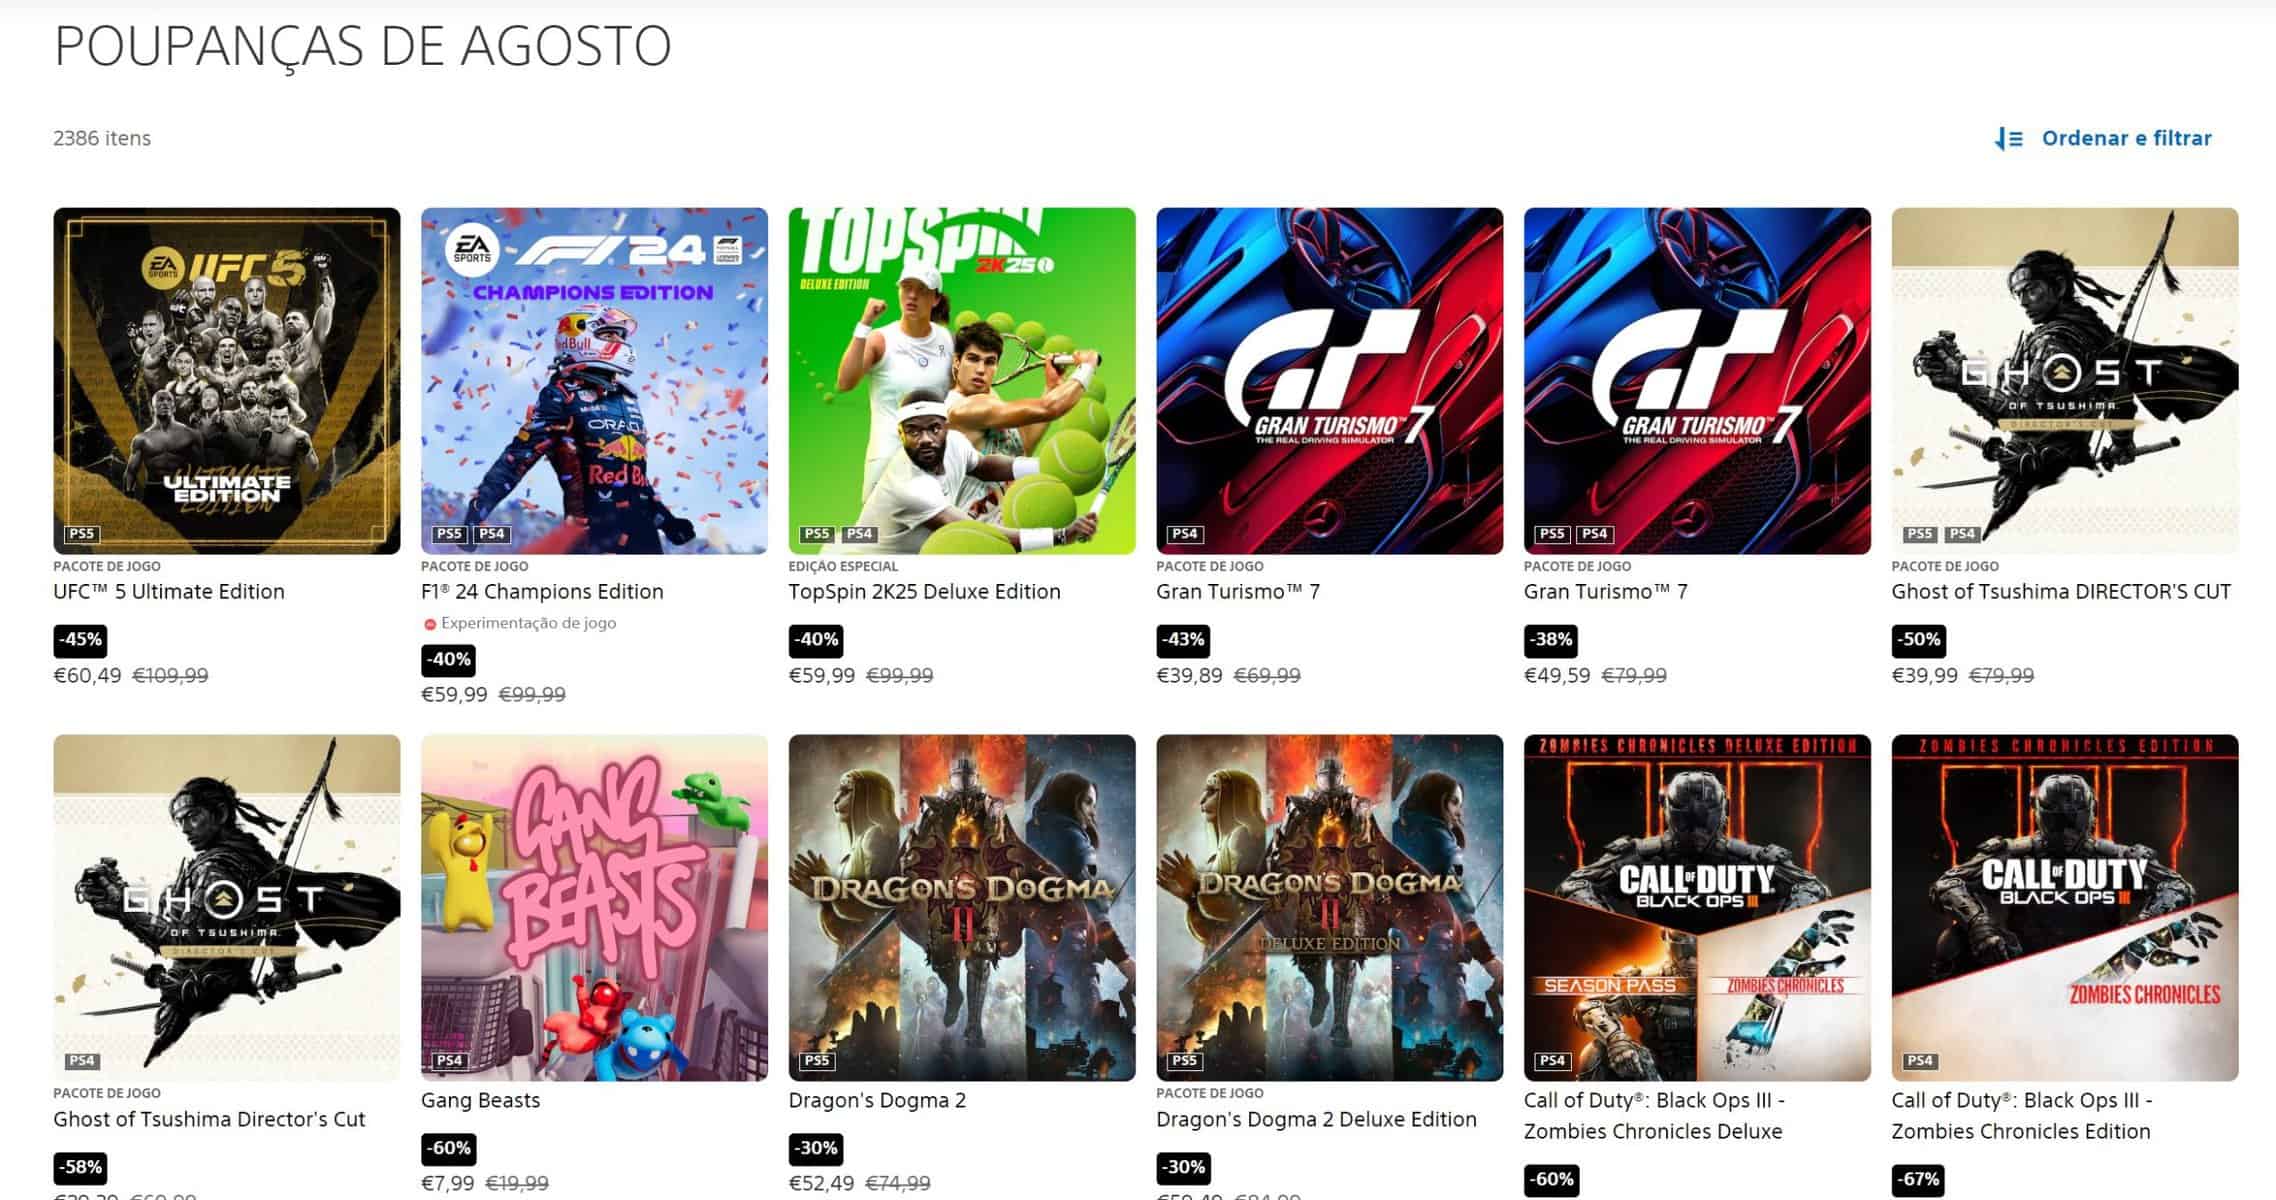Open the UFC 5 Ultimate Edition title link
Image resolution: width=2276 pixels, height=1200 pixels.
(x=169, y=592)
